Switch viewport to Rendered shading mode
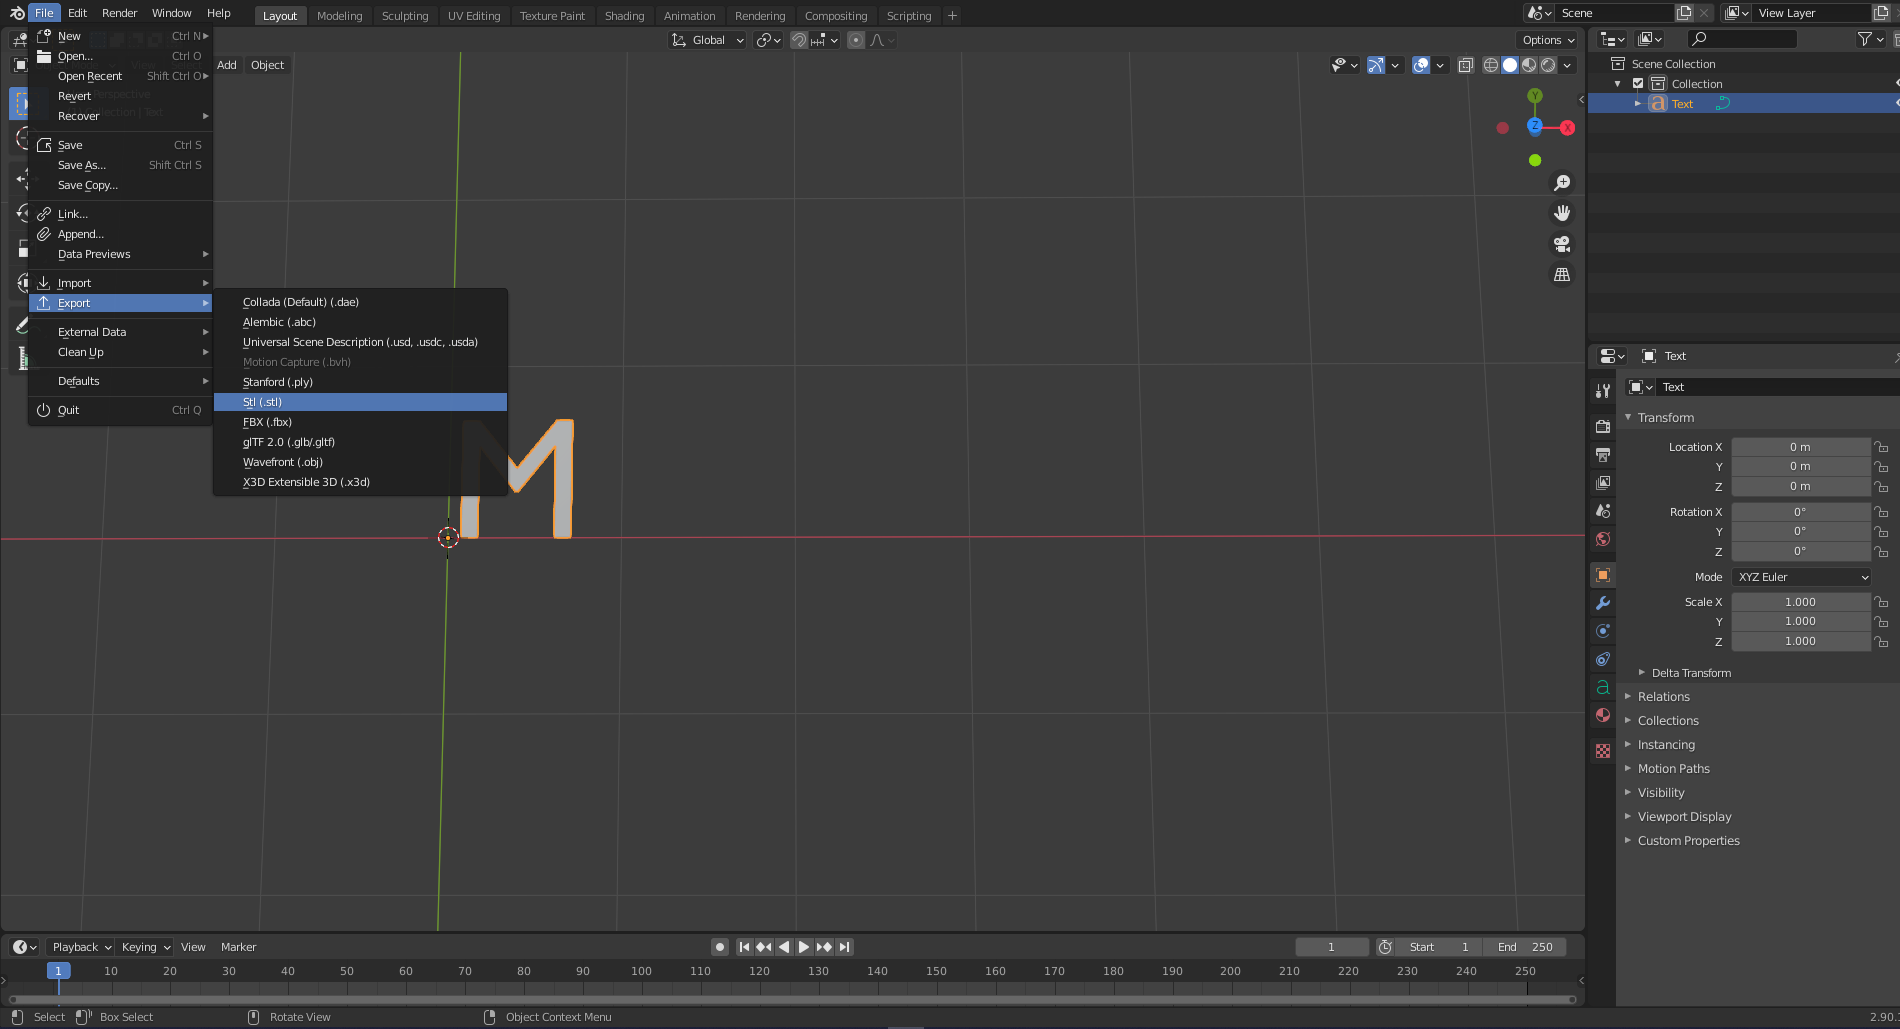Screen dimensions: 1900x1029 click(1548, 65)
